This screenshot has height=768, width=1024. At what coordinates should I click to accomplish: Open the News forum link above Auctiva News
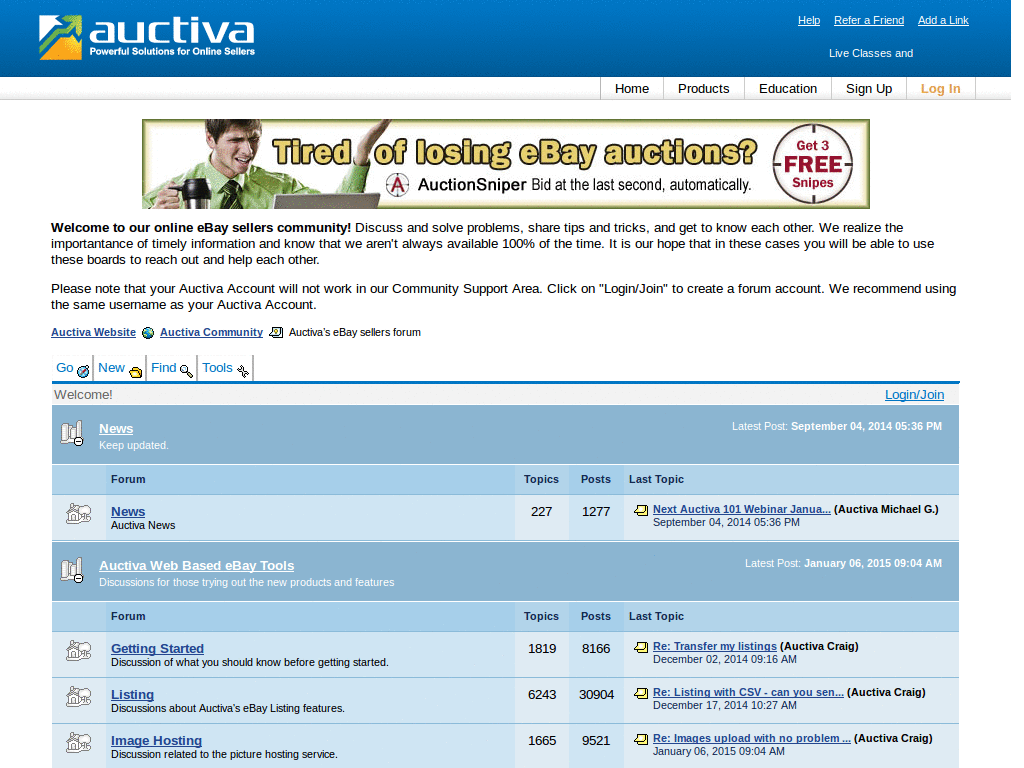pos(128,512)
